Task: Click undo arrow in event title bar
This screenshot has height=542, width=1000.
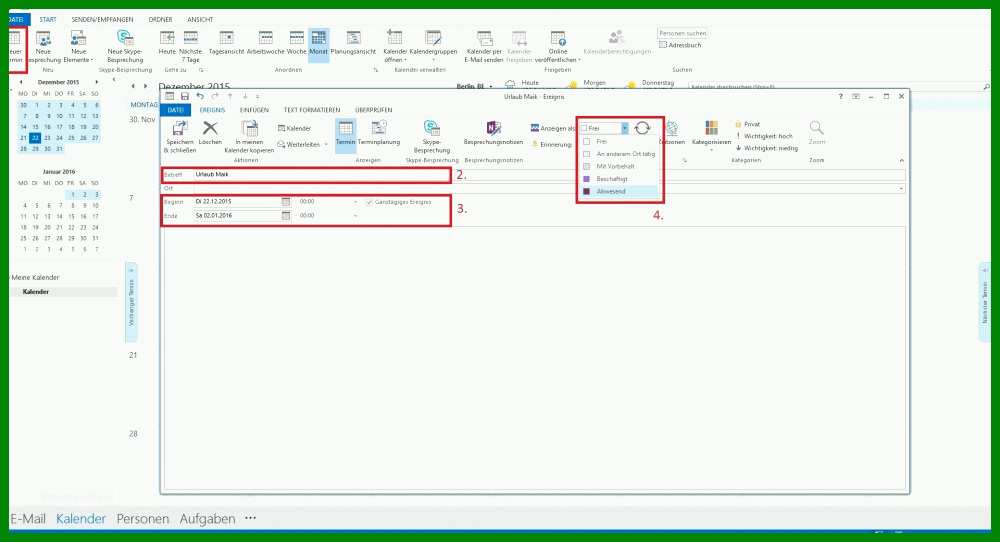Action: tap(200, 96)
